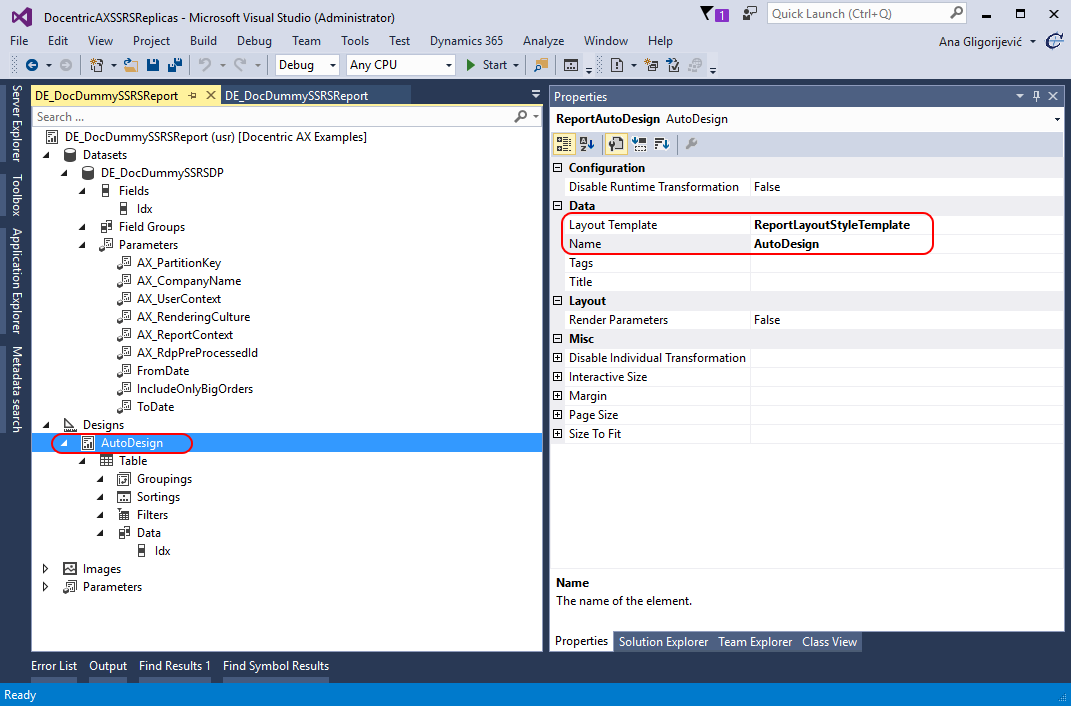
Task: Click the green Start play triangle
Action: click(x=471, y=65)
